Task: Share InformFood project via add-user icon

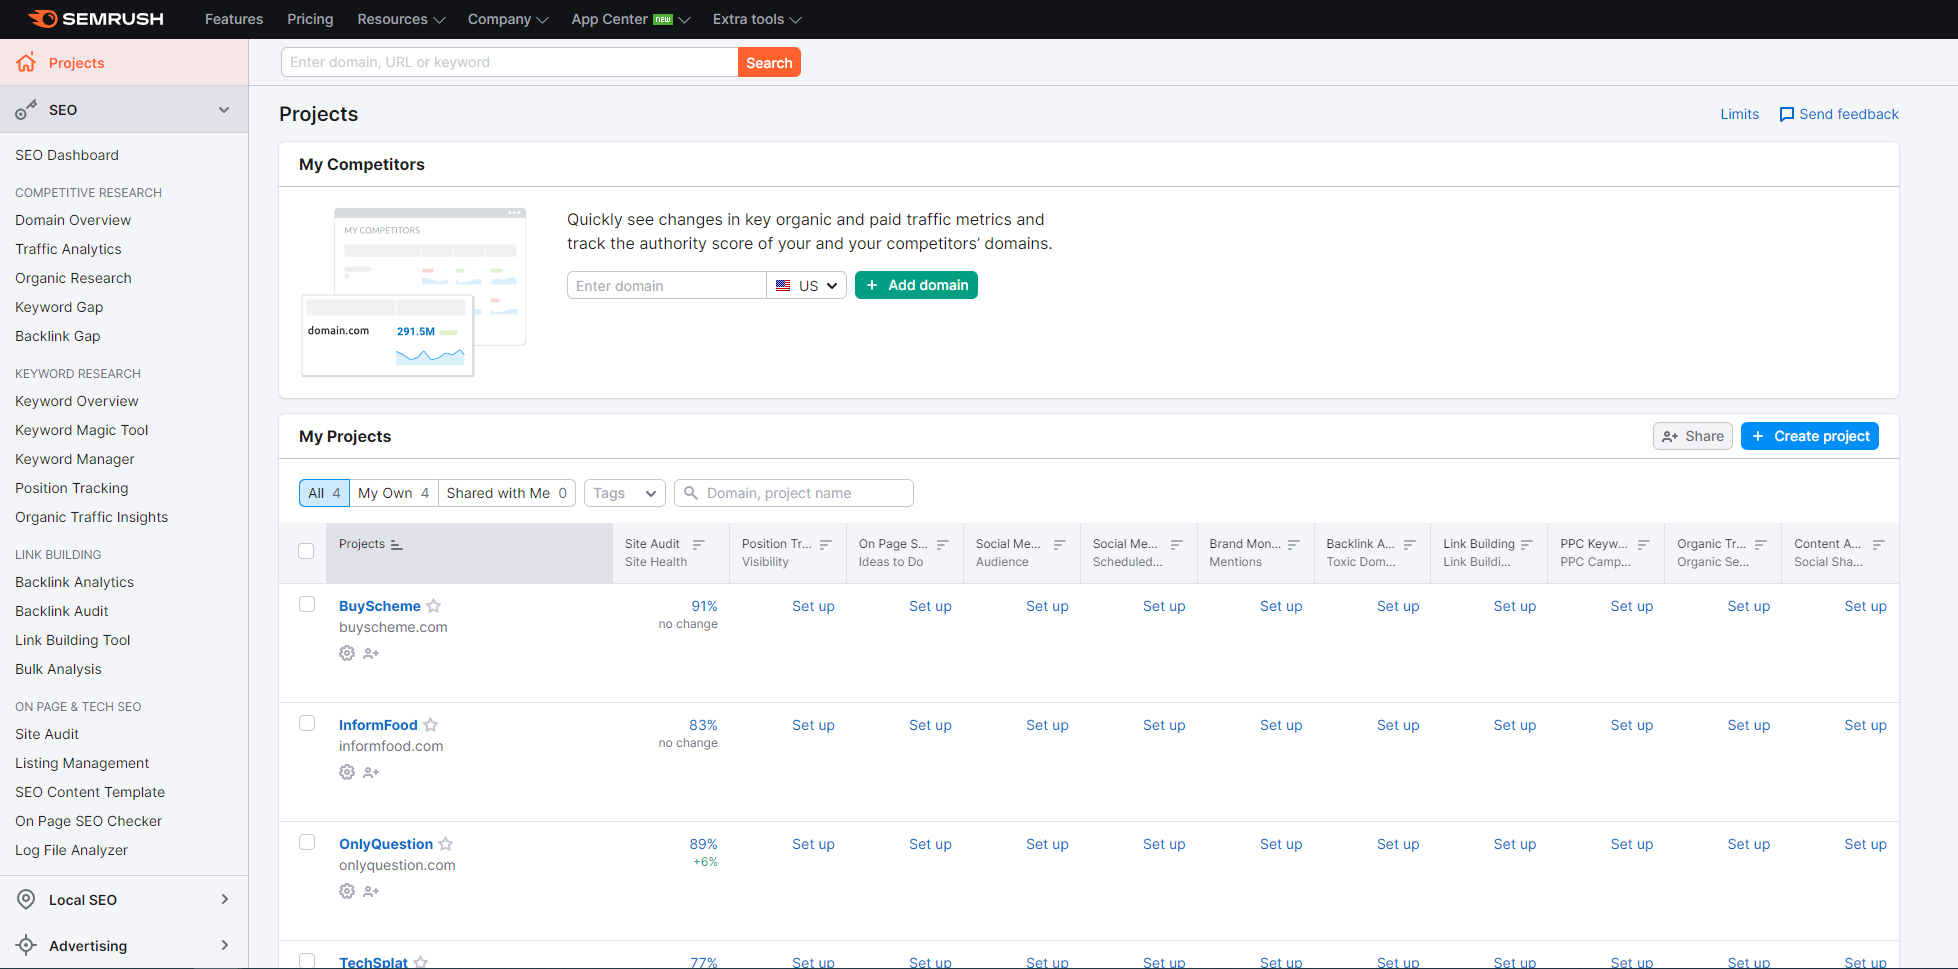Action: coord(371,772)
